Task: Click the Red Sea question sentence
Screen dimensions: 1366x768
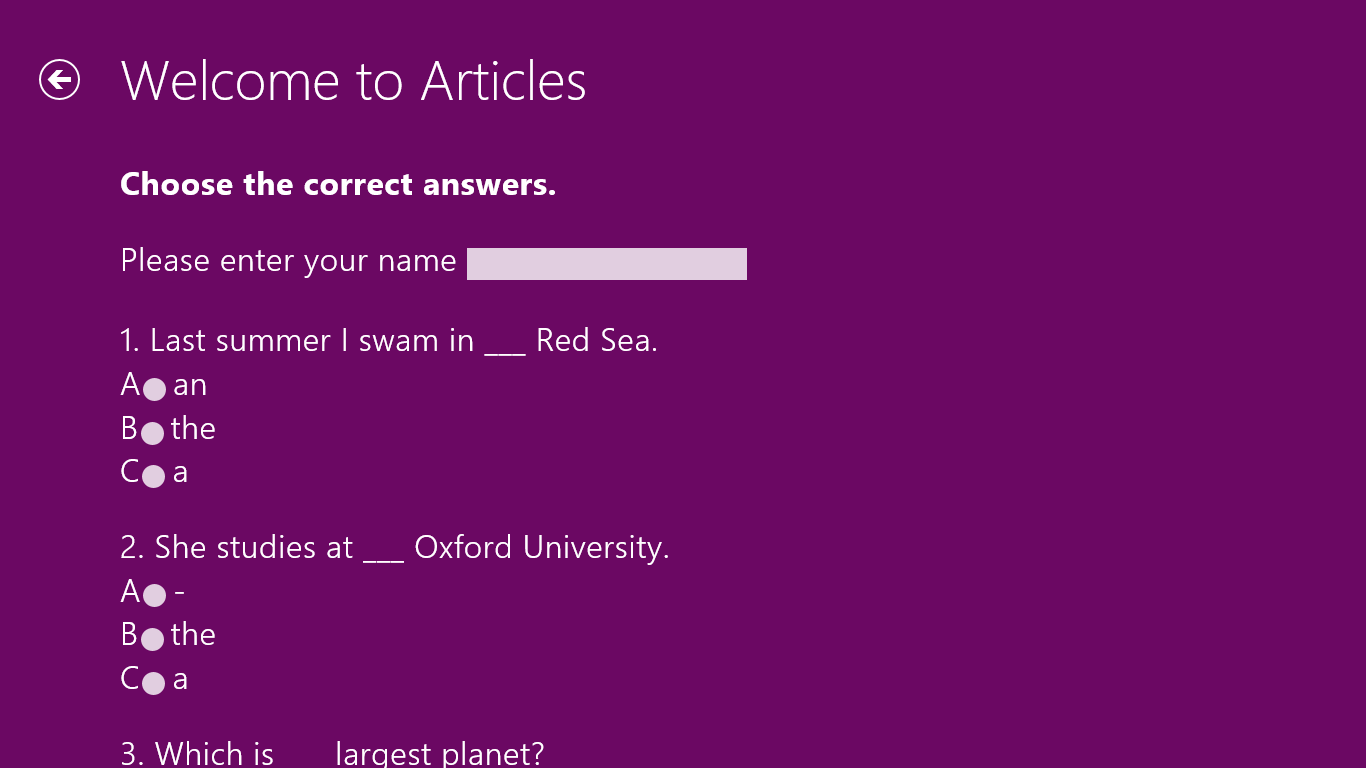Action: click(389, 341)
